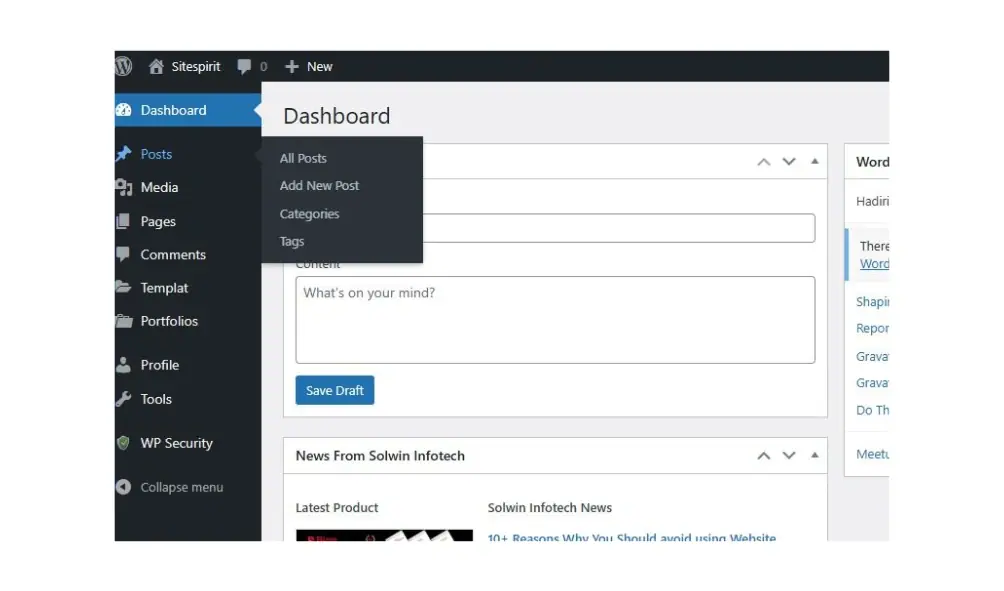The width and height of the screenshot is (1004, 591).
Task: Click the Profile user icon
Action: 124,365
